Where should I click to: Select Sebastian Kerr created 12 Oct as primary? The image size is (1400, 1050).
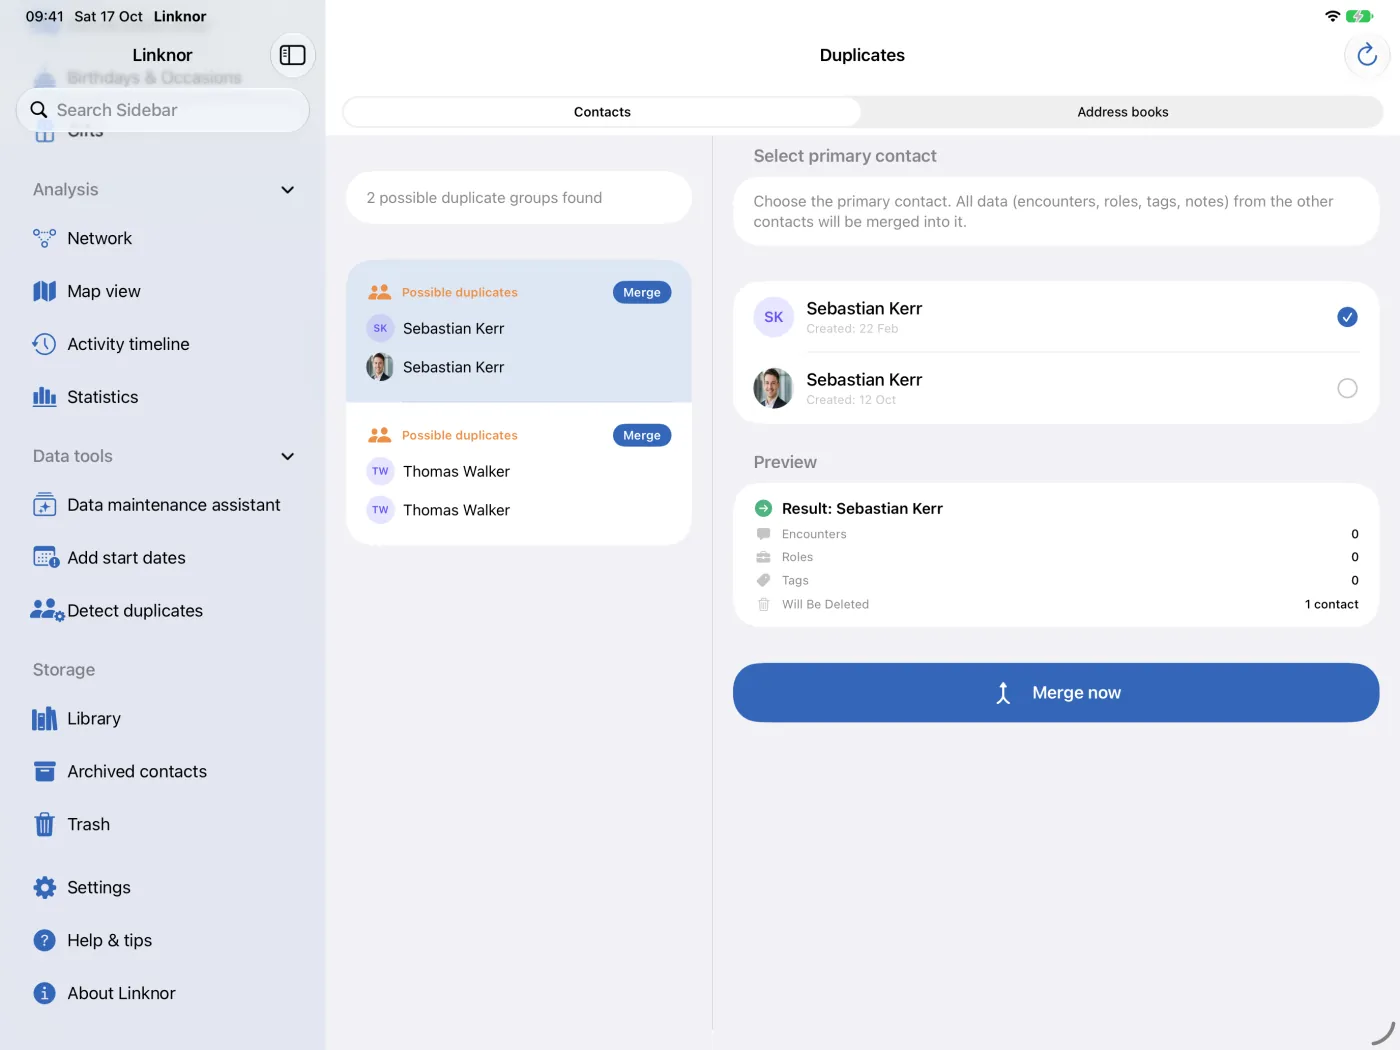pyautogui.click(x=1347, y=388)
